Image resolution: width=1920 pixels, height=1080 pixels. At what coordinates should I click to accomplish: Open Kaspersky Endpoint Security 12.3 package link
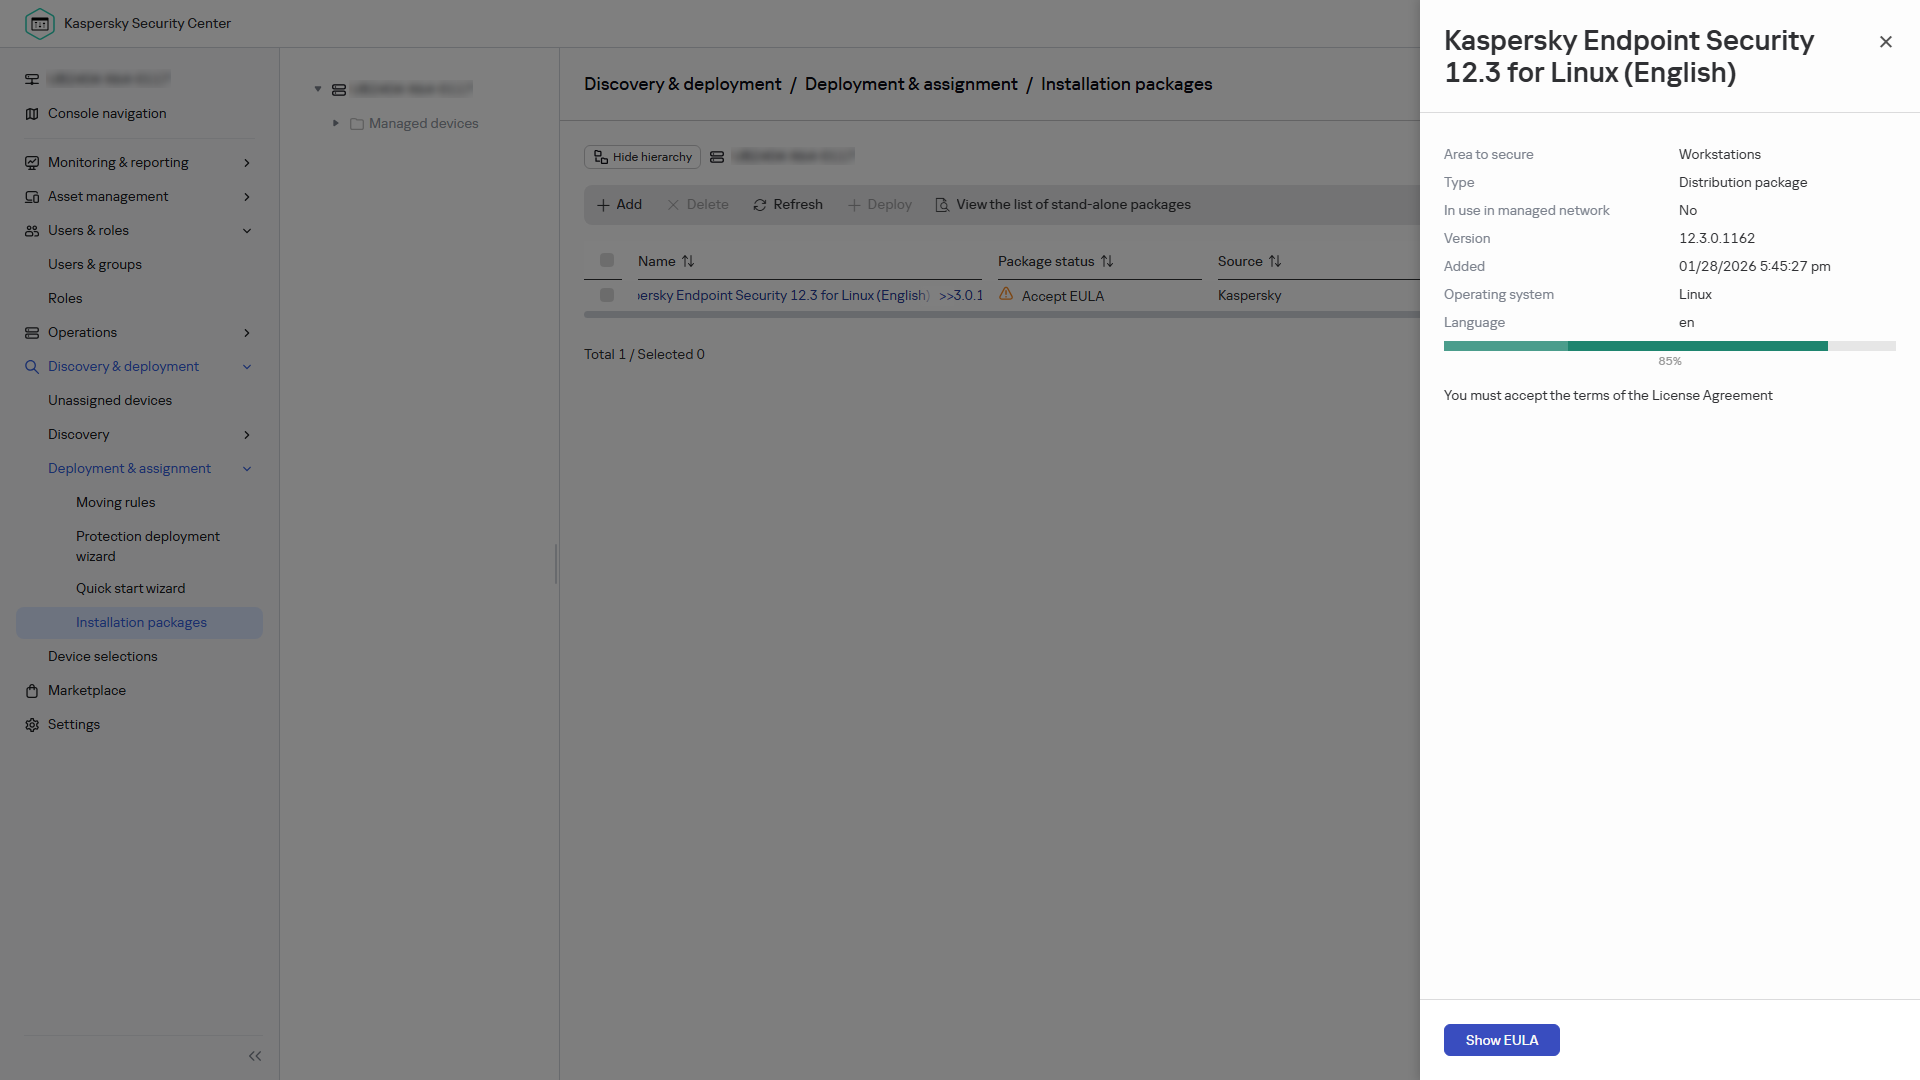(783, 295)
